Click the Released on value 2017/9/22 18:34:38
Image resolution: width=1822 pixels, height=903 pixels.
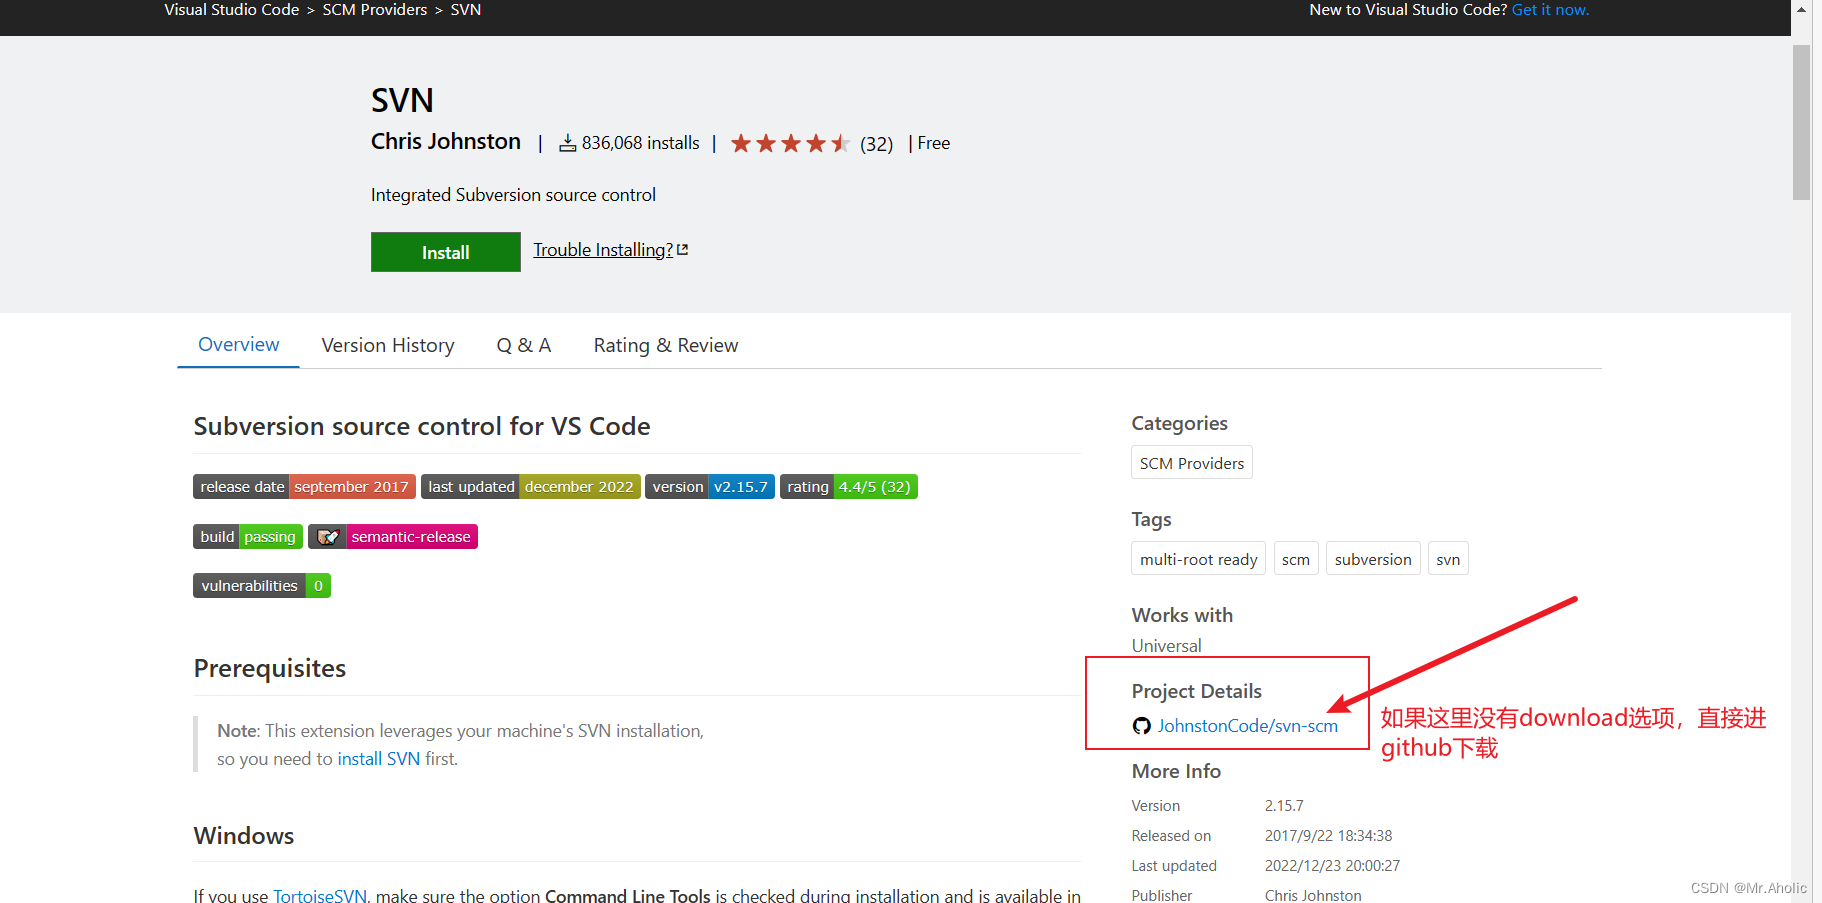[x=1328, y=836]
